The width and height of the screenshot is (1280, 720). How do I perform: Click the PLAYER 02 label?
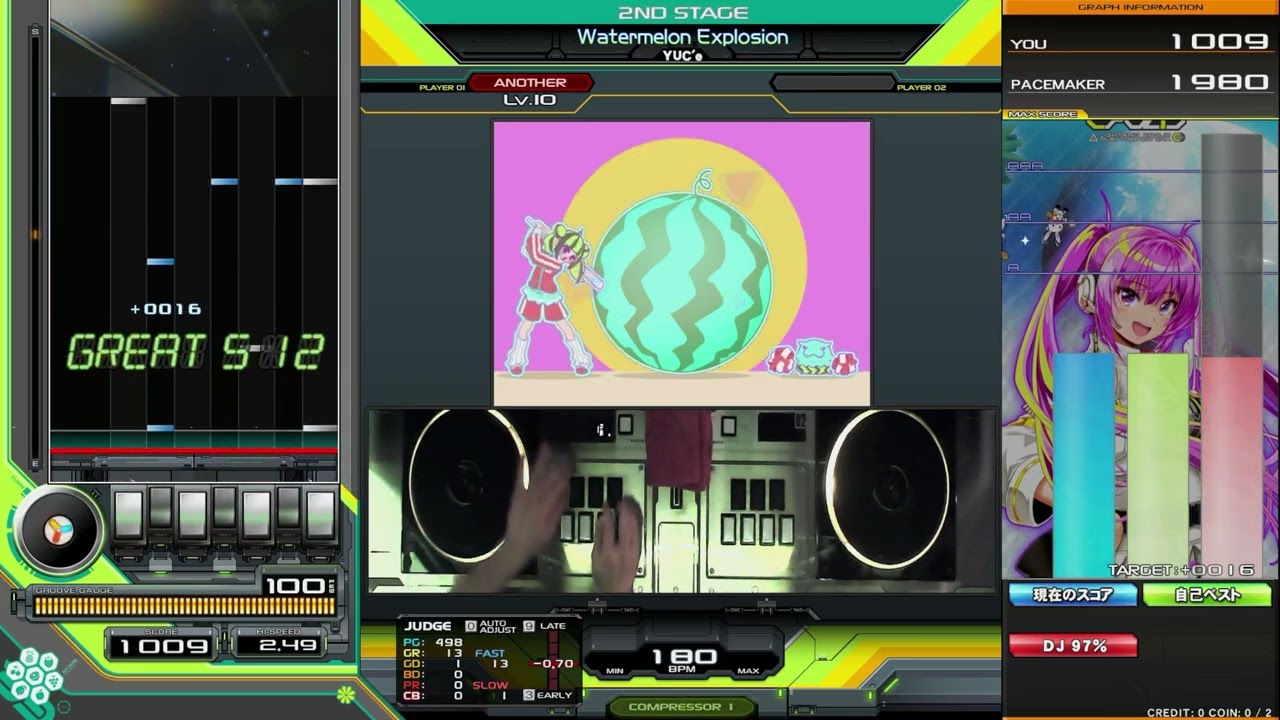[x=921, y=88]
